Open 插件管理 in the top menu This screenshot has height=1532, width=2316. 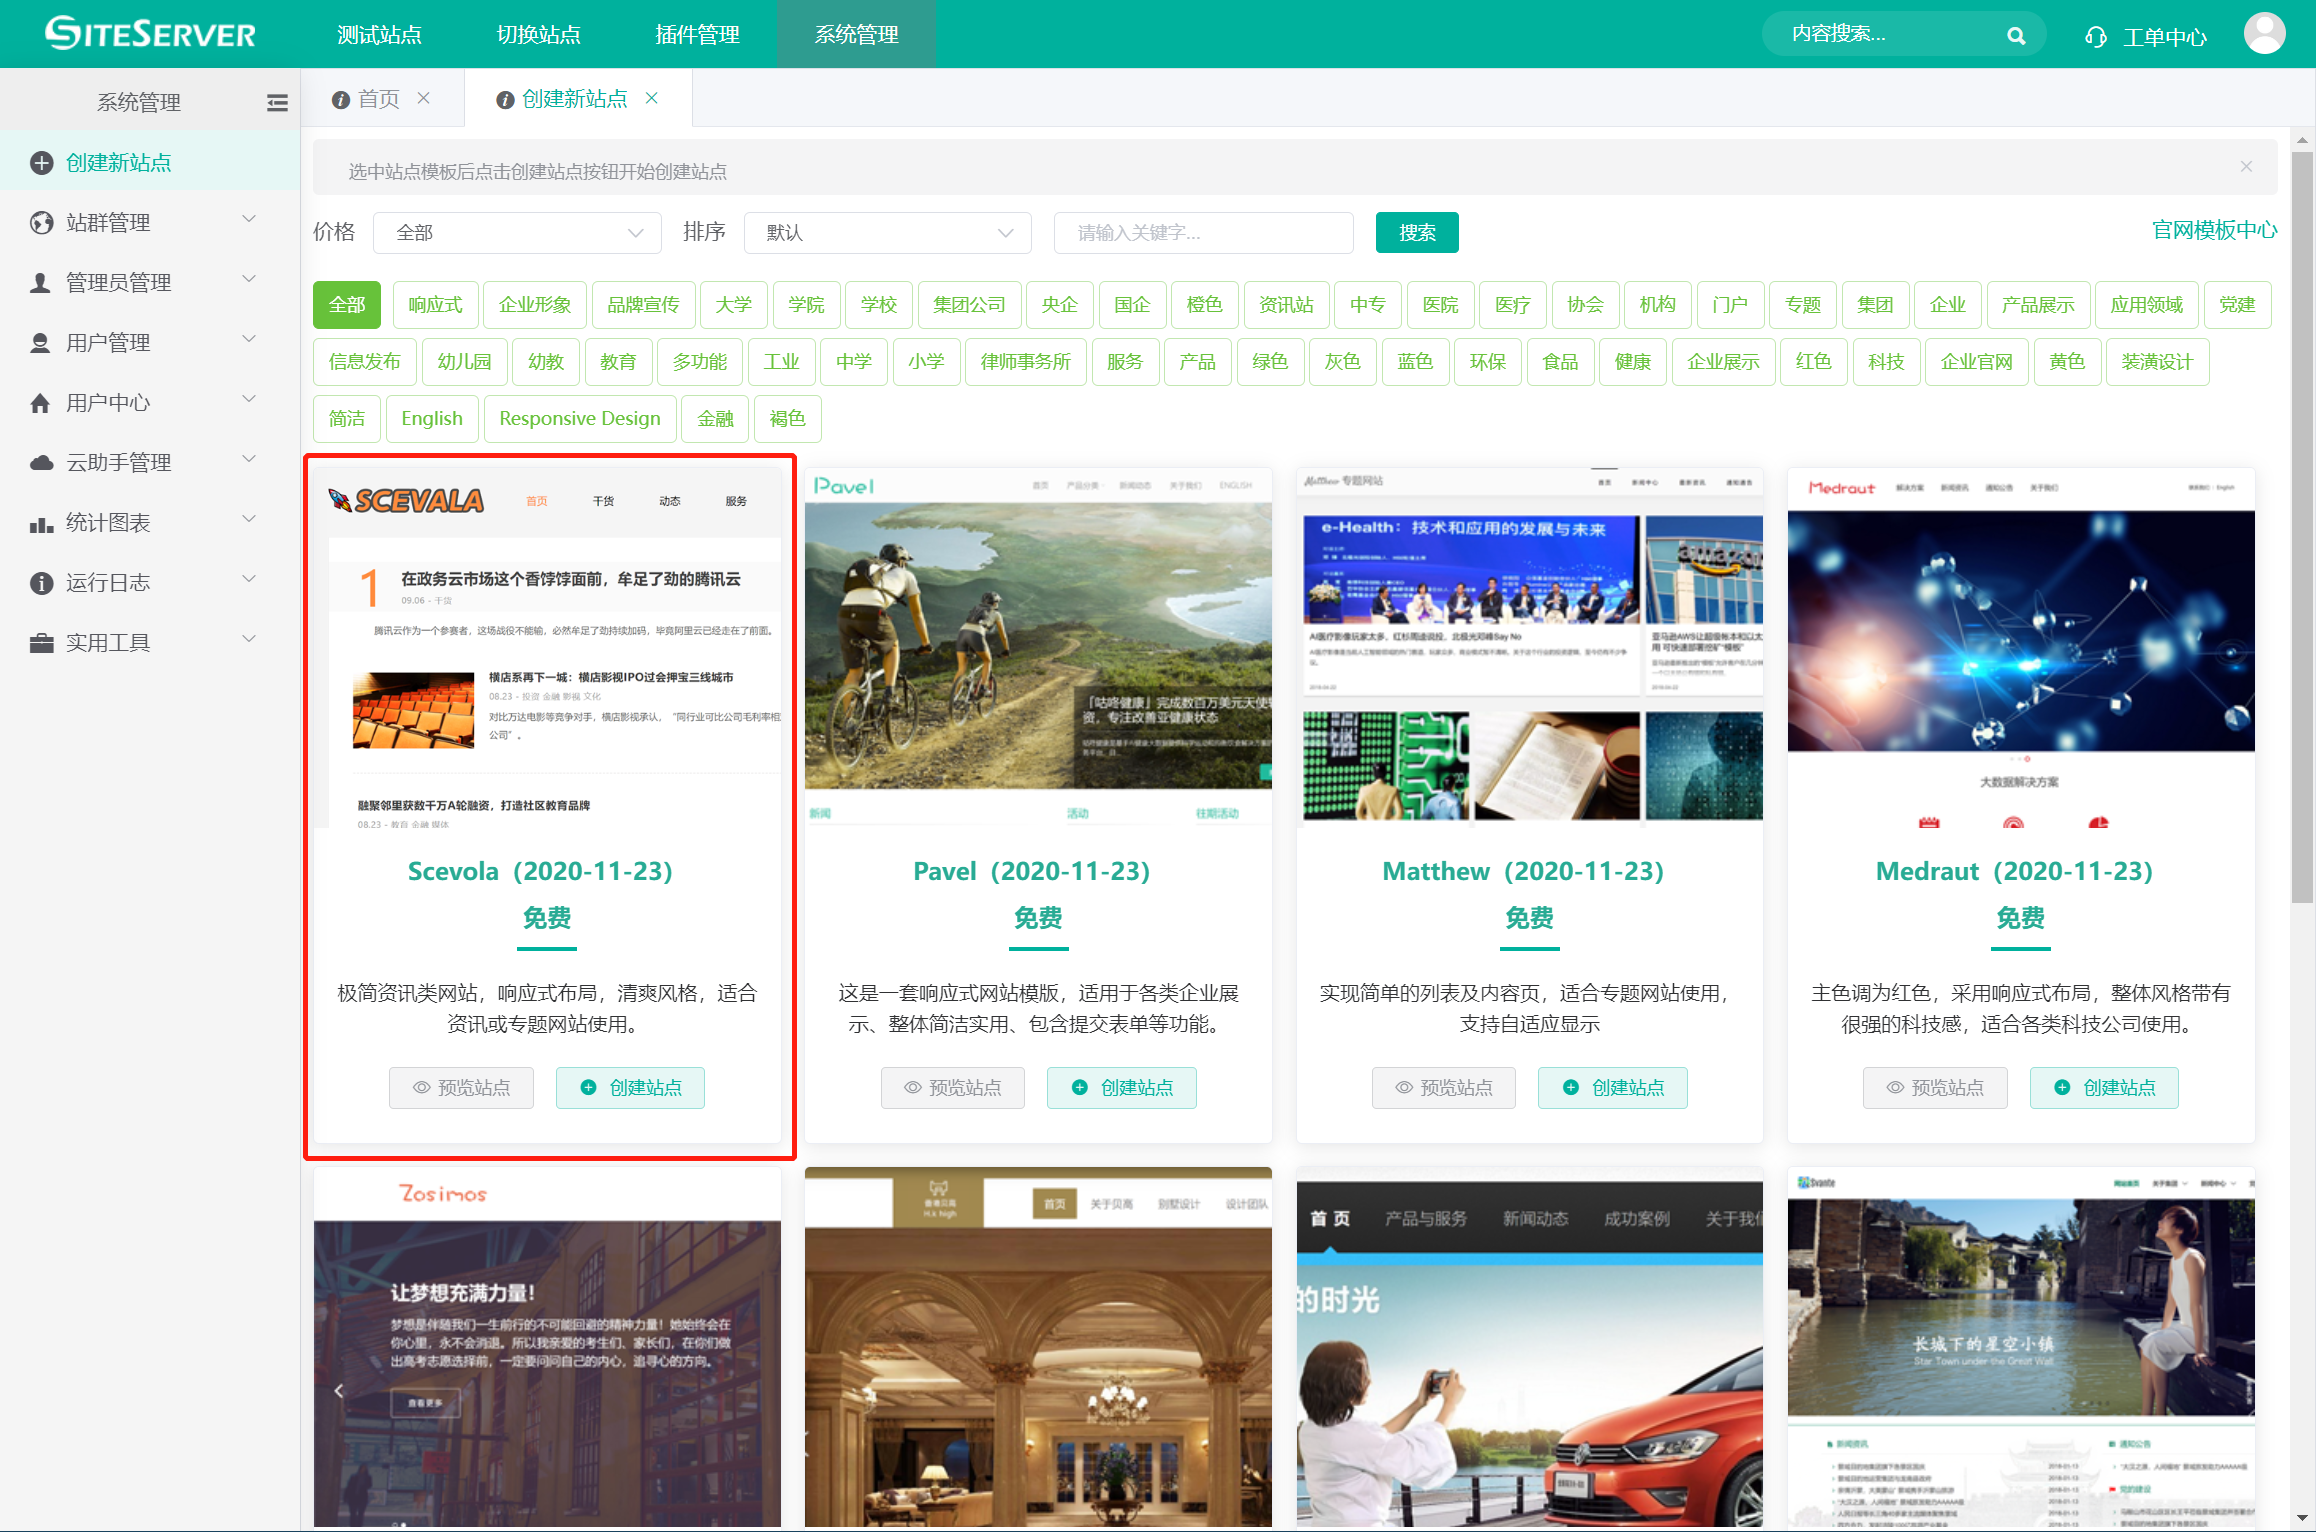tap(697, 35)
